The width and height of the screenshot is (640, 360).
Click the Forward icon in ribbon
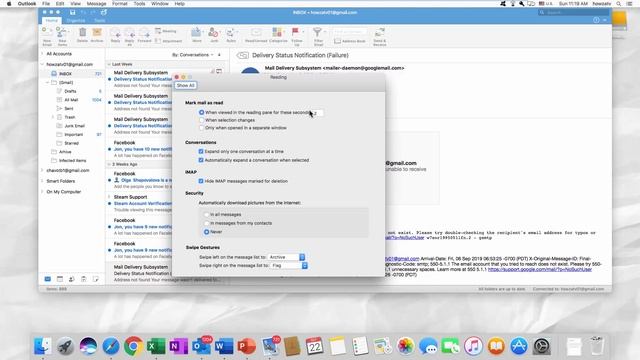[144, 33]
